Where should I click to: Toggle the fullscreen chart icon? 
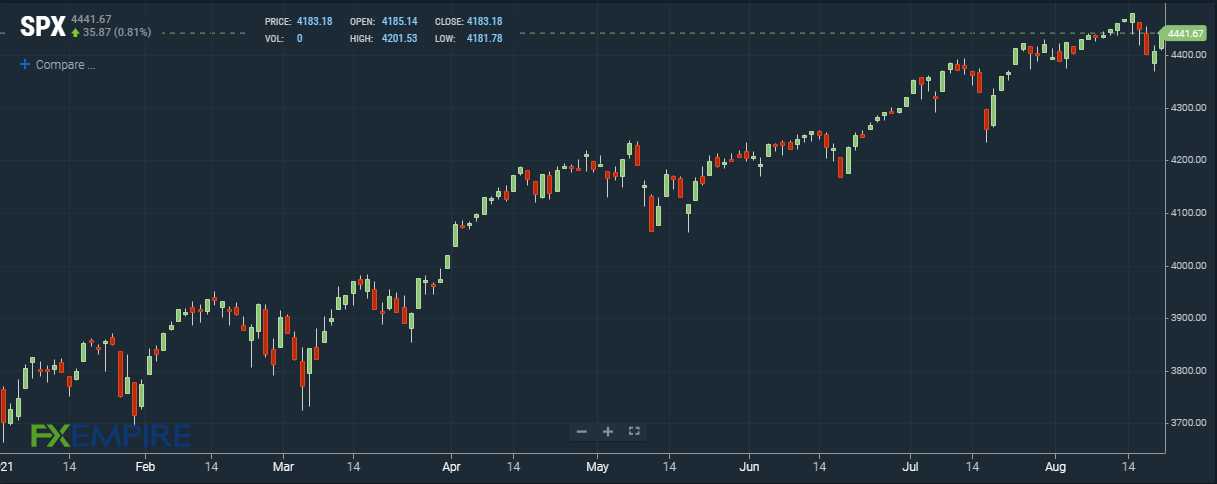point(634,431)
